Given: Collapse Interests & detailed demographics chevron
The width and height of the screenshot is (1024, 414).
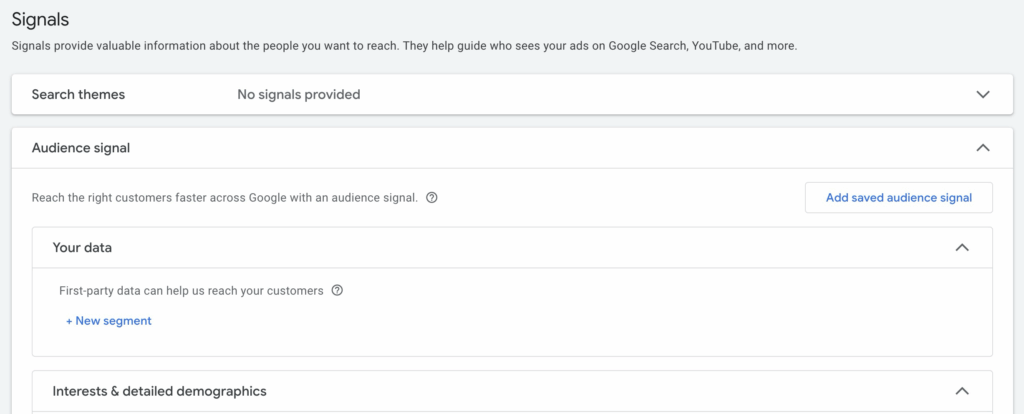Looking at the screenshot, I should pyautogui.click(x=962, y=391).
